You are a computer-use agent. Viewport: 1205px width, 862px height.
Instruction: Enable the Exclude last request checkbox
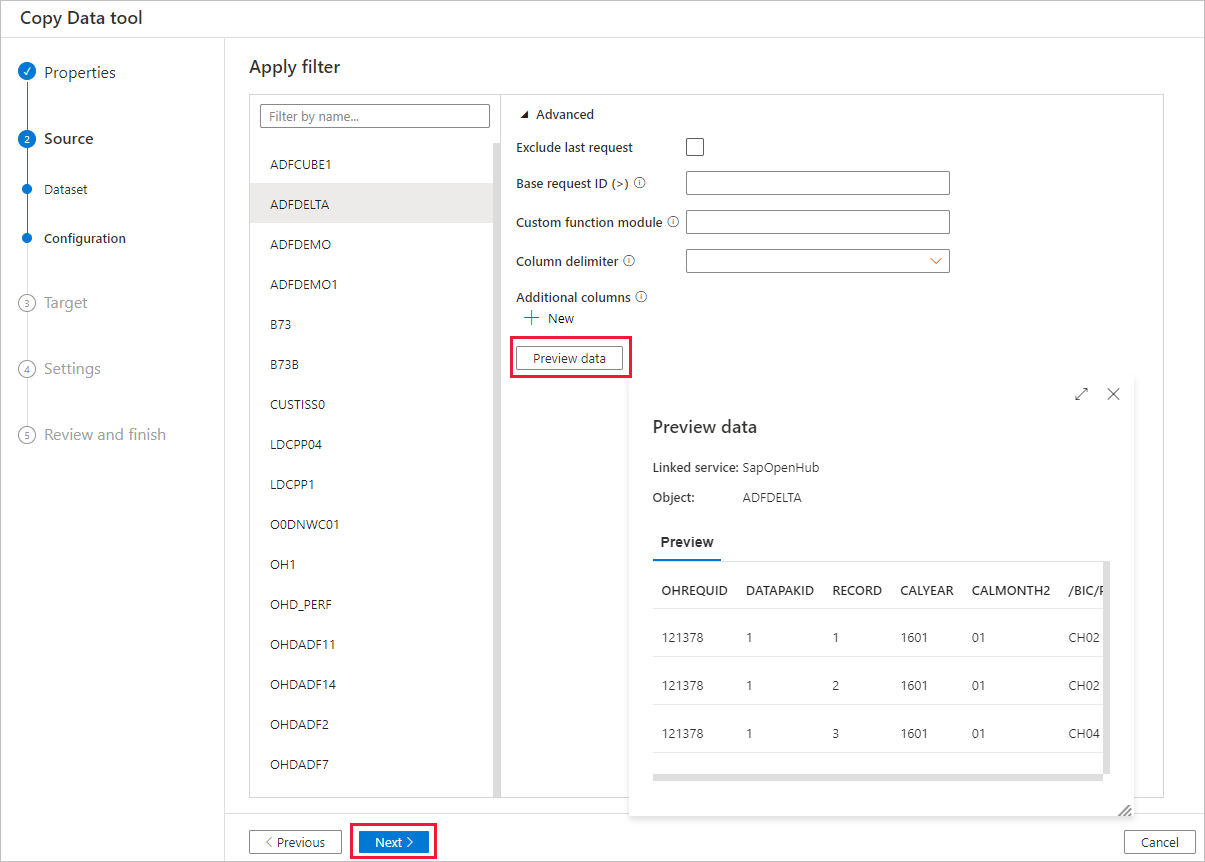pyautogui.click(x=695, y=146)
